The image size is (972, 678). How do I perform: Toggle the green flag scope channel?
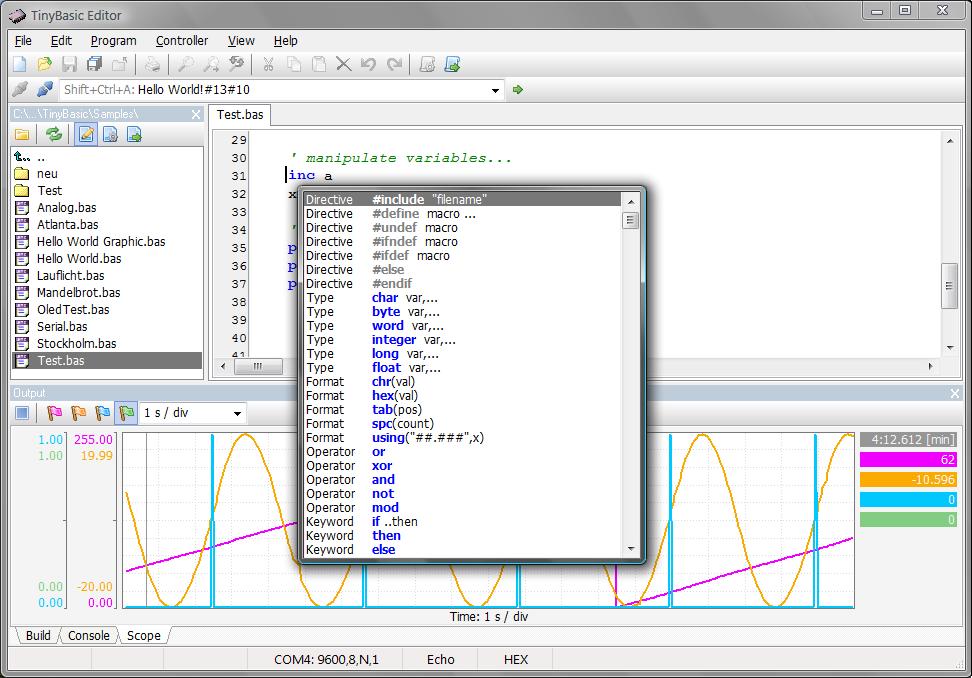(x=126, y=413)
